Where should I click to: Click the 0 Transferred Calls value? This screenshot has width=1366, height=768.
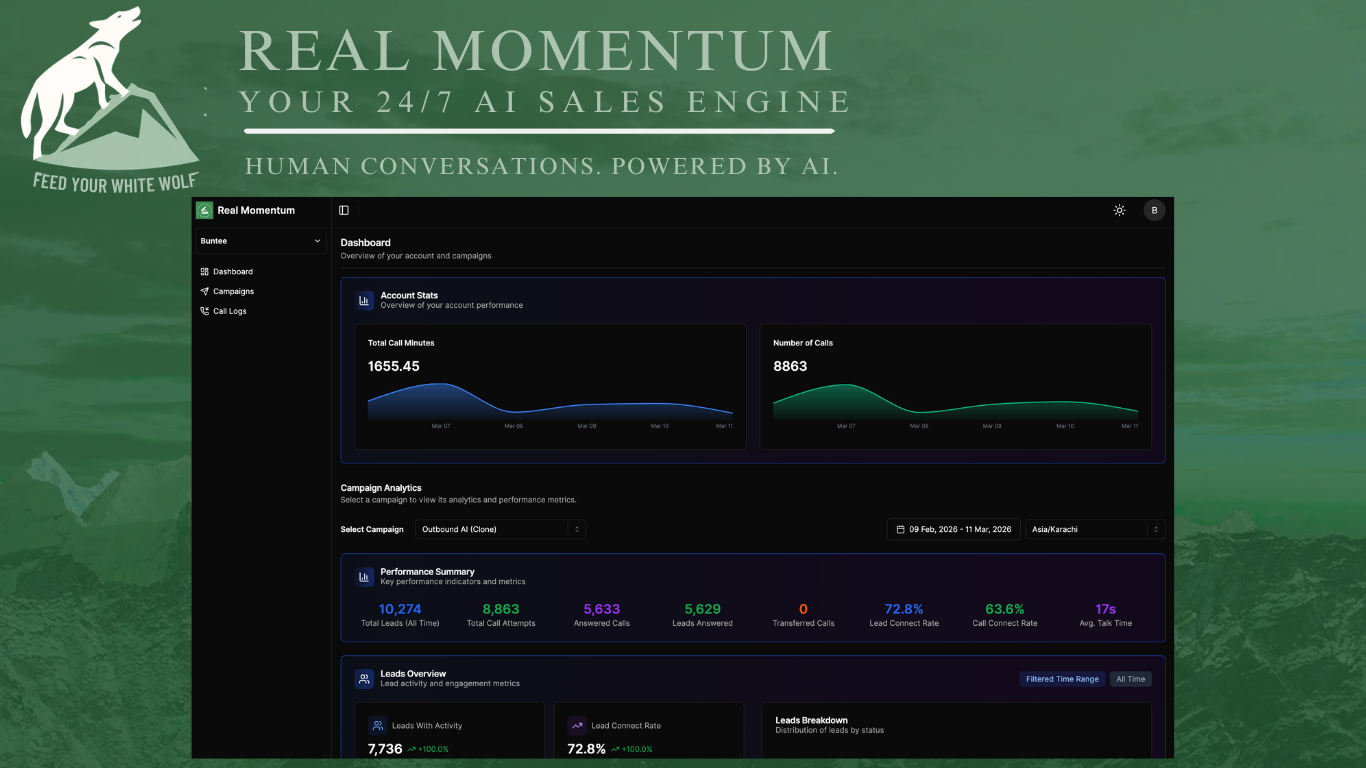pos(803,609)
